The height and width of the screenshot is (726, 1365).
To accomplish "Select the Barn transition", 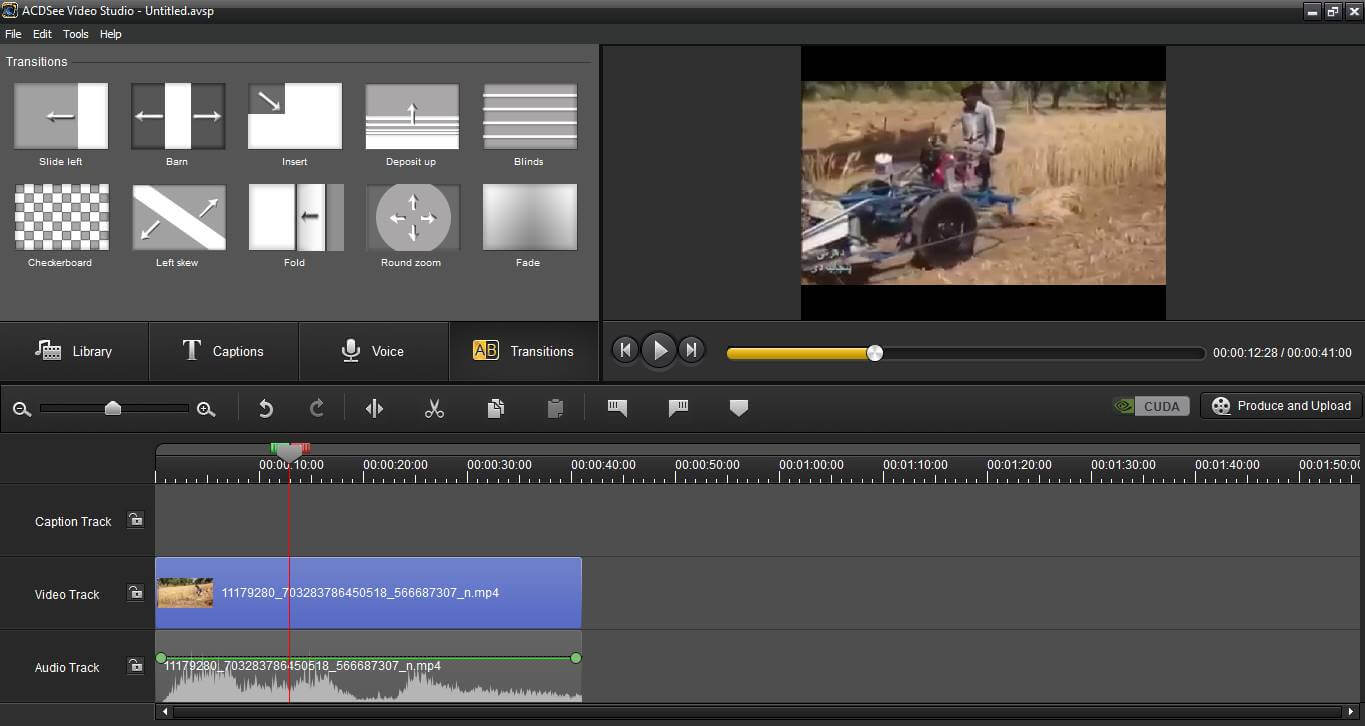I will (178, 116).
